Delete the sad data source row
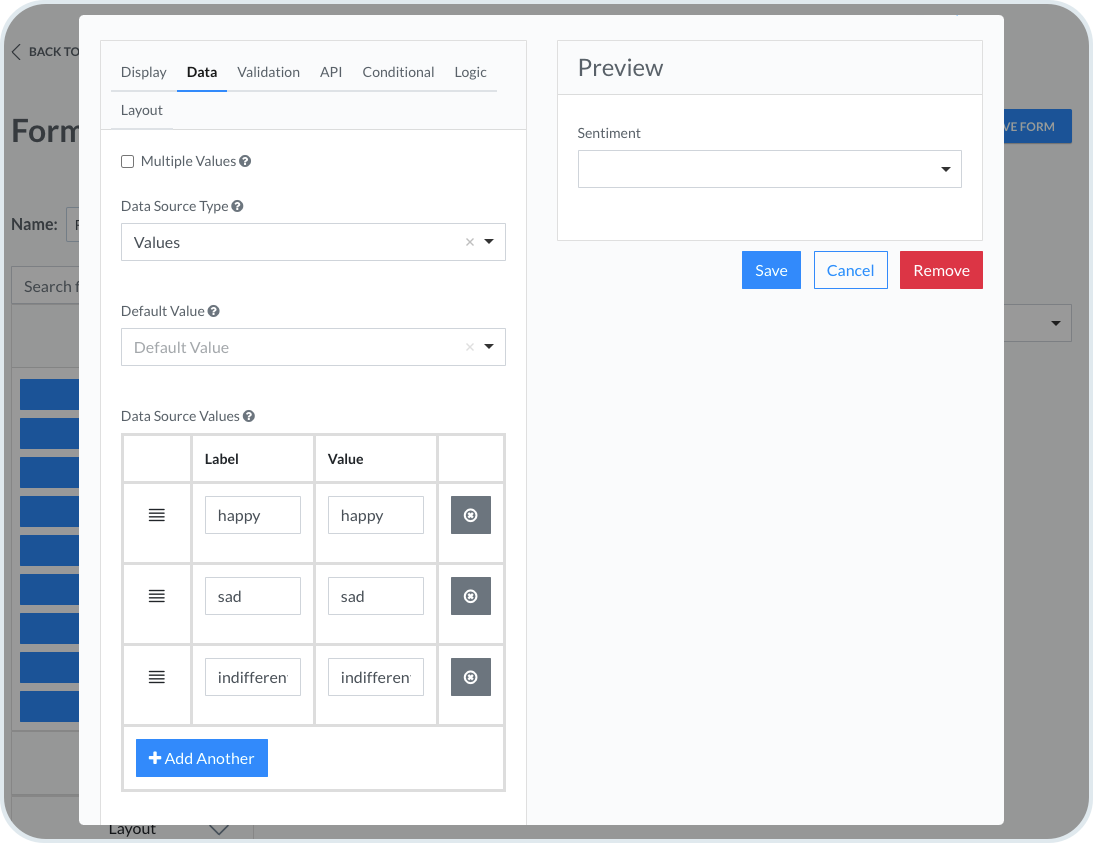 (470, 596)
